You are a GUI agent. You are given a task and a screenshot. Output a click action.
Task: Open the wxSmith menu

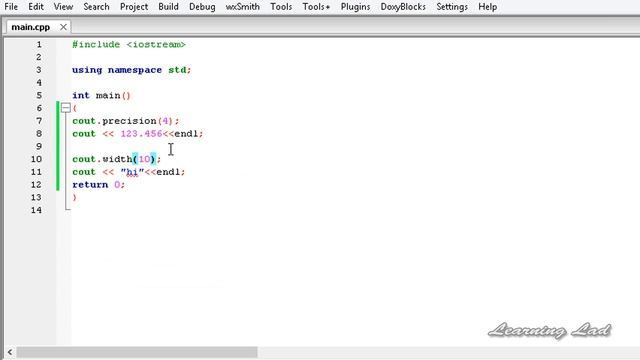click(242, 7)
